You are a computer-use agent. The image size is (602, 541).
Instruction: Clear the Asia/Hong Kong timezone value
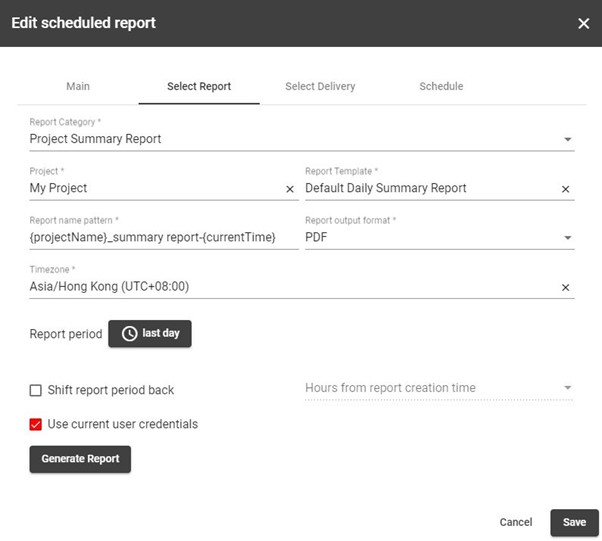[565, 287]
